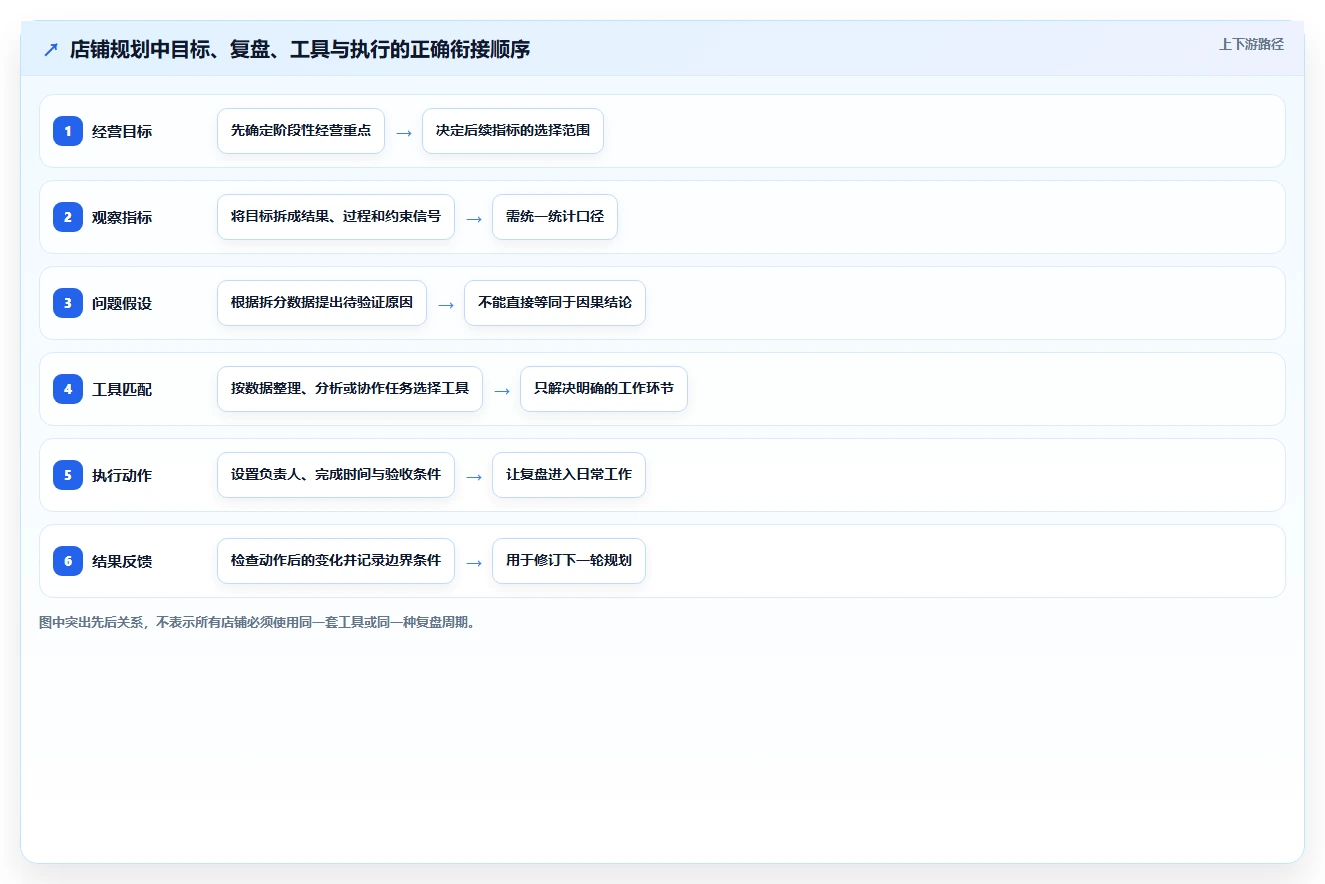
Task: Click the 工具匹配 step label
Action: [122, 389]
